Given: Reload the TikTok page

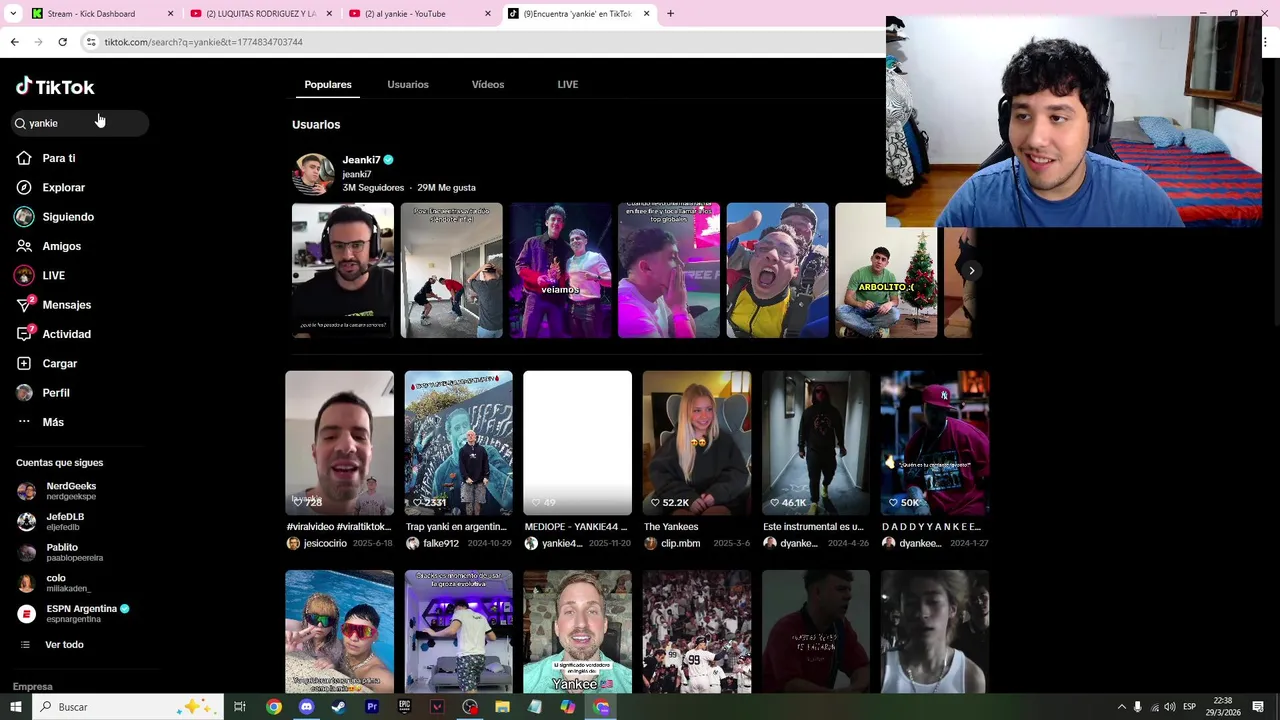Looking at the screenshot, I should click(x=62, y=42).
